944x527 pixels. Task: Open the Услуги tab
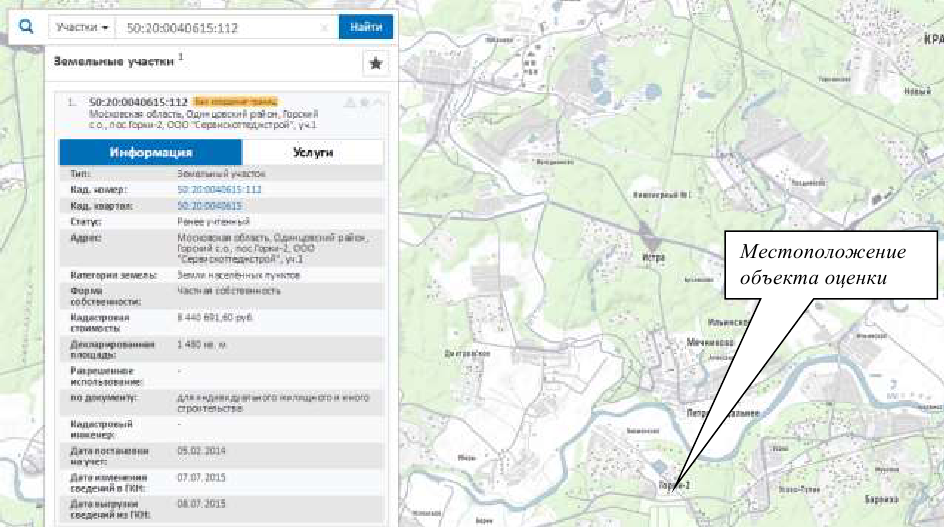tap(313, 152)
